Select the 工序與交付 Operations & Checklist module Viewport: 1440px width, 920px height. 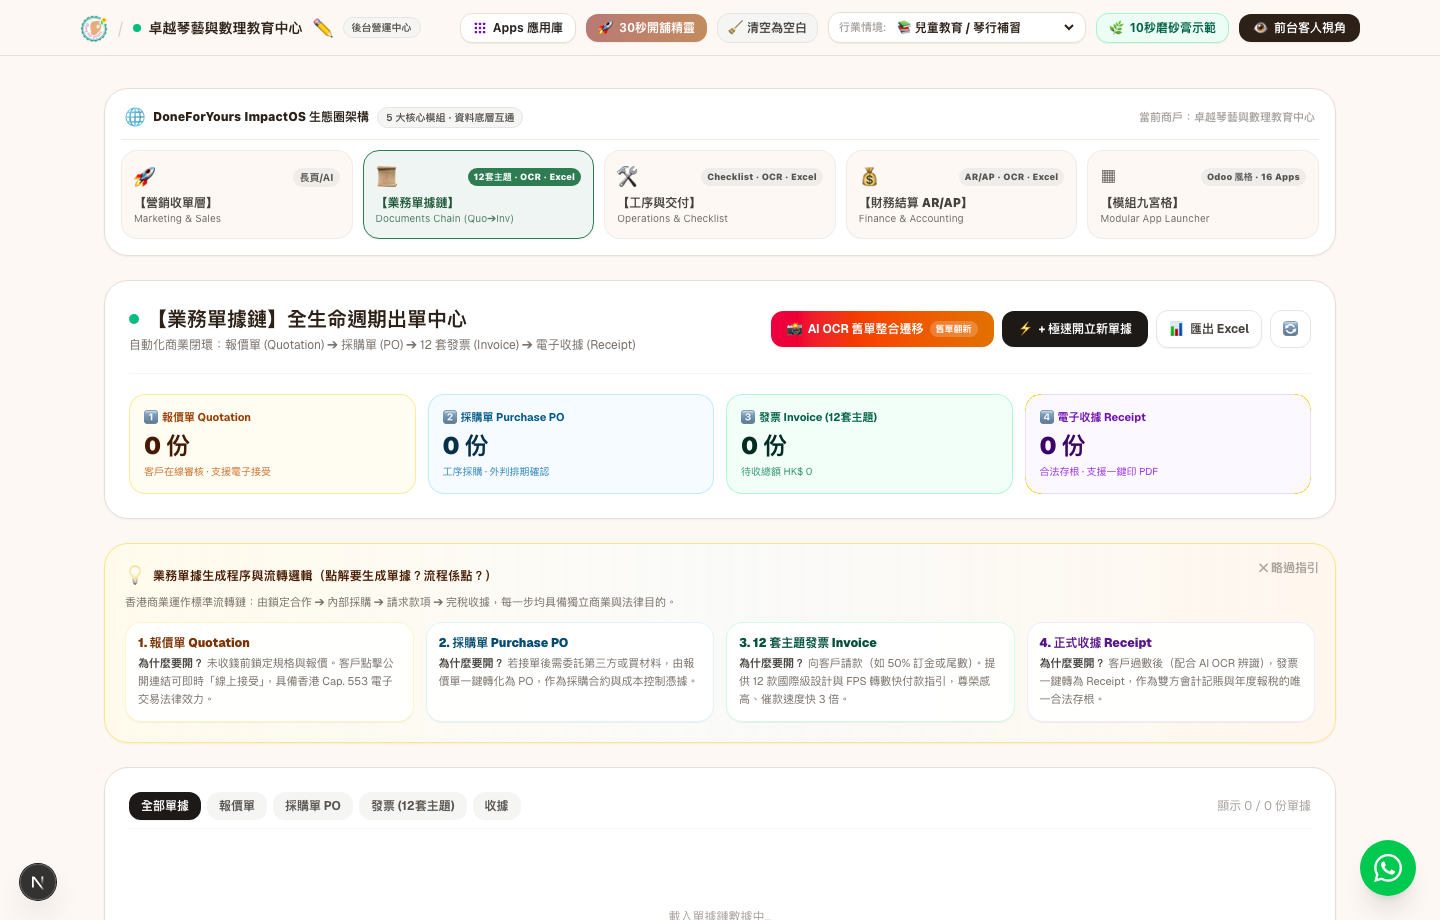[x=720, y=195]
